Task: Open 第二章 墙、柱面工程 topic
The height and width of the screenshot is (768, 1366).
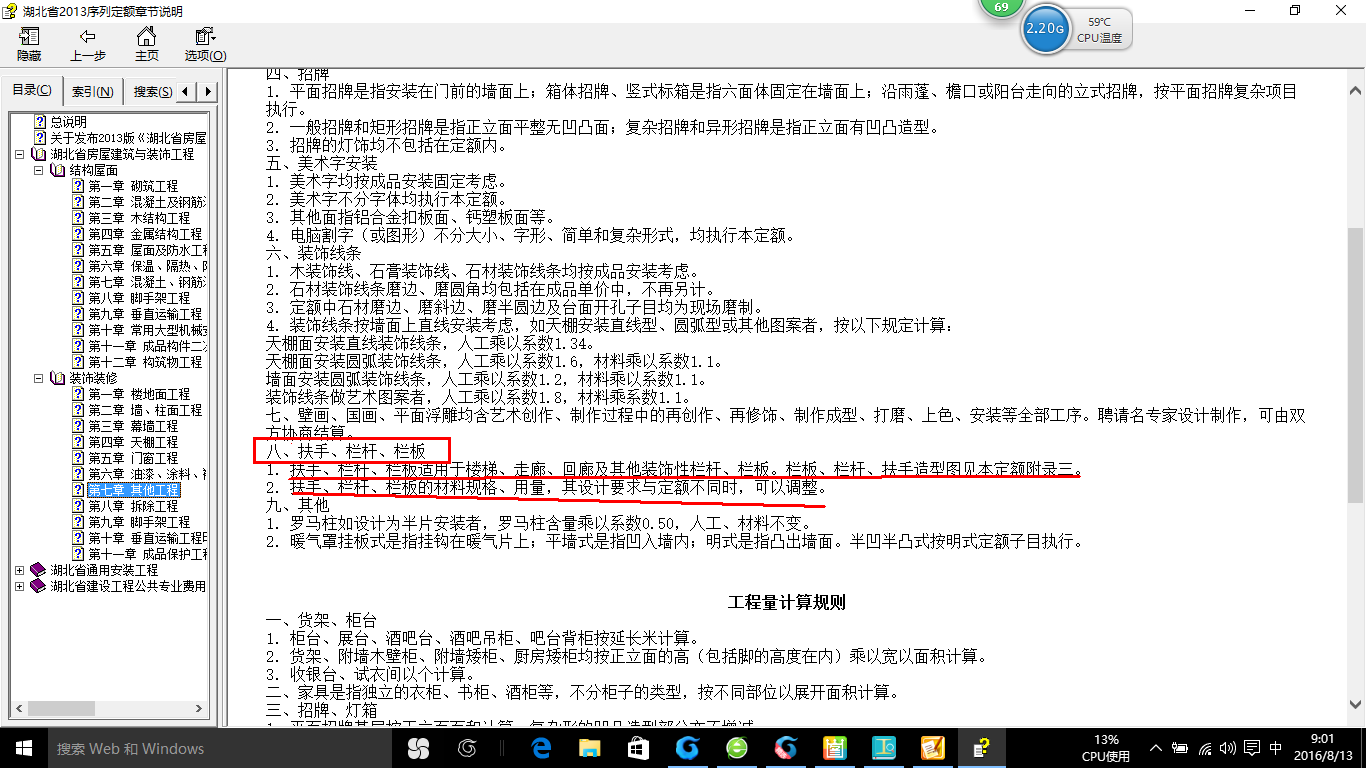Action: tap(145, 410)
